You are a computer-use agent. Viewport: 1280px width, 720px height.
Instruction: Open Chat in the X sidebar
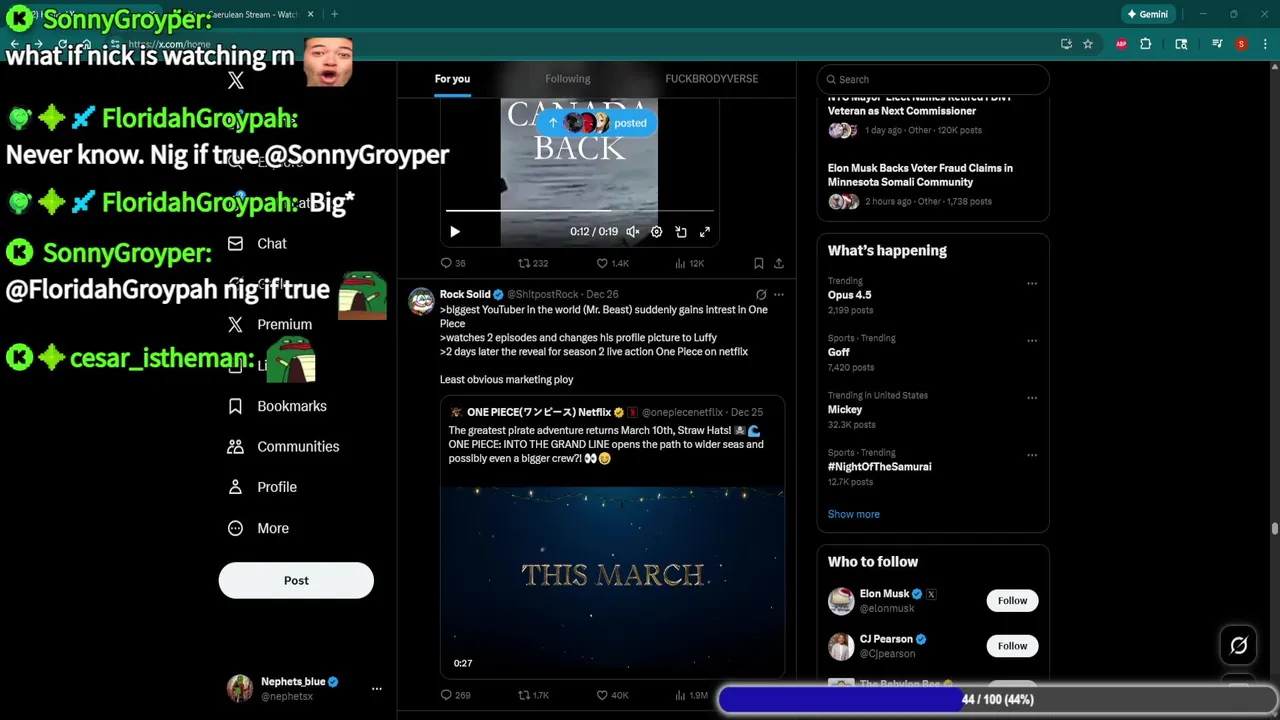[x=257, y=243]
